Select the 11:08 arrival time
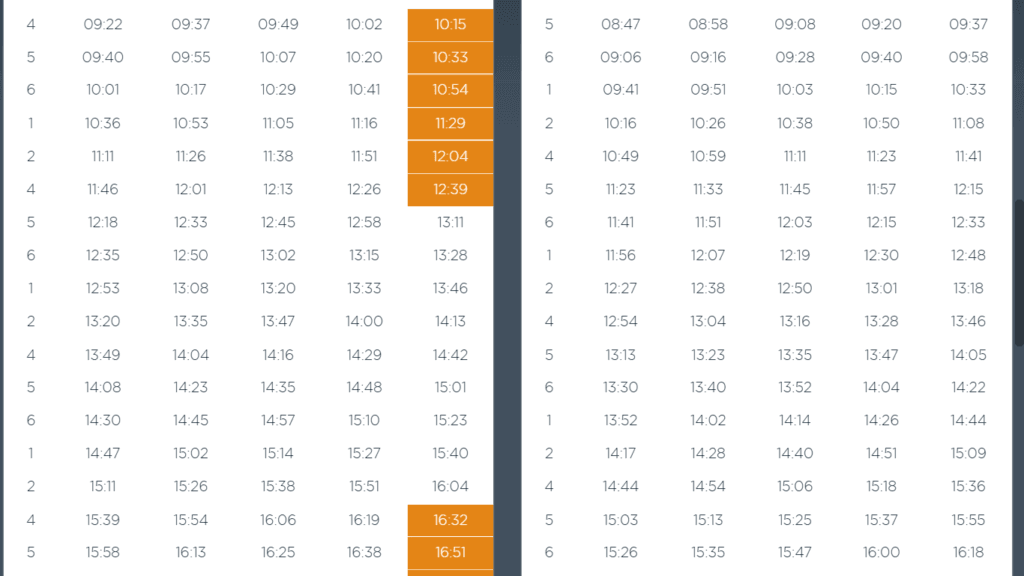The width and height of the screenshot is (1024, 576). point(968,123)
